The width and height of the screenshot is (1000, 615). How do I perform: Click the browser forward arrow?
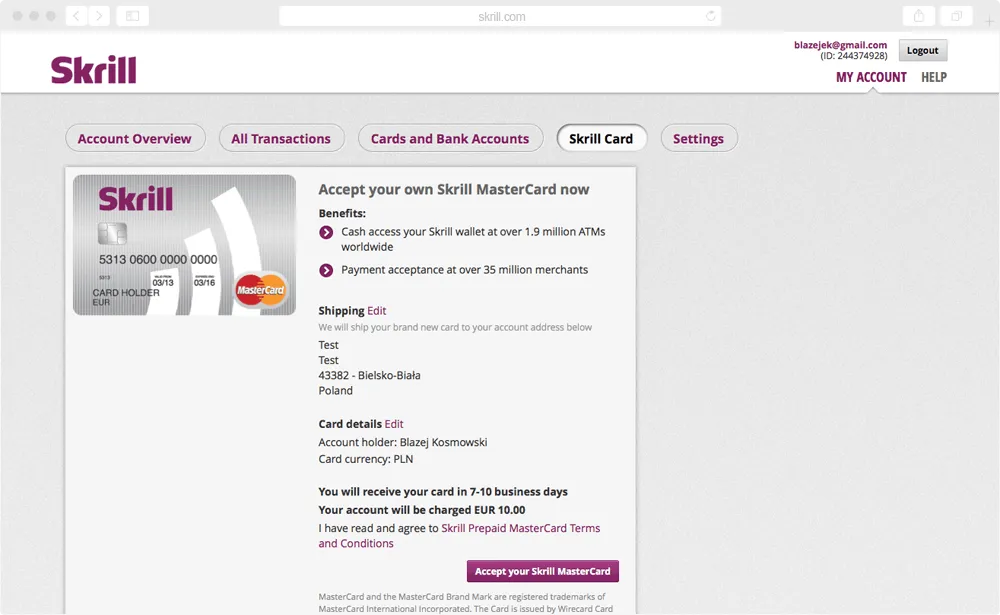(x=99, y=16)
